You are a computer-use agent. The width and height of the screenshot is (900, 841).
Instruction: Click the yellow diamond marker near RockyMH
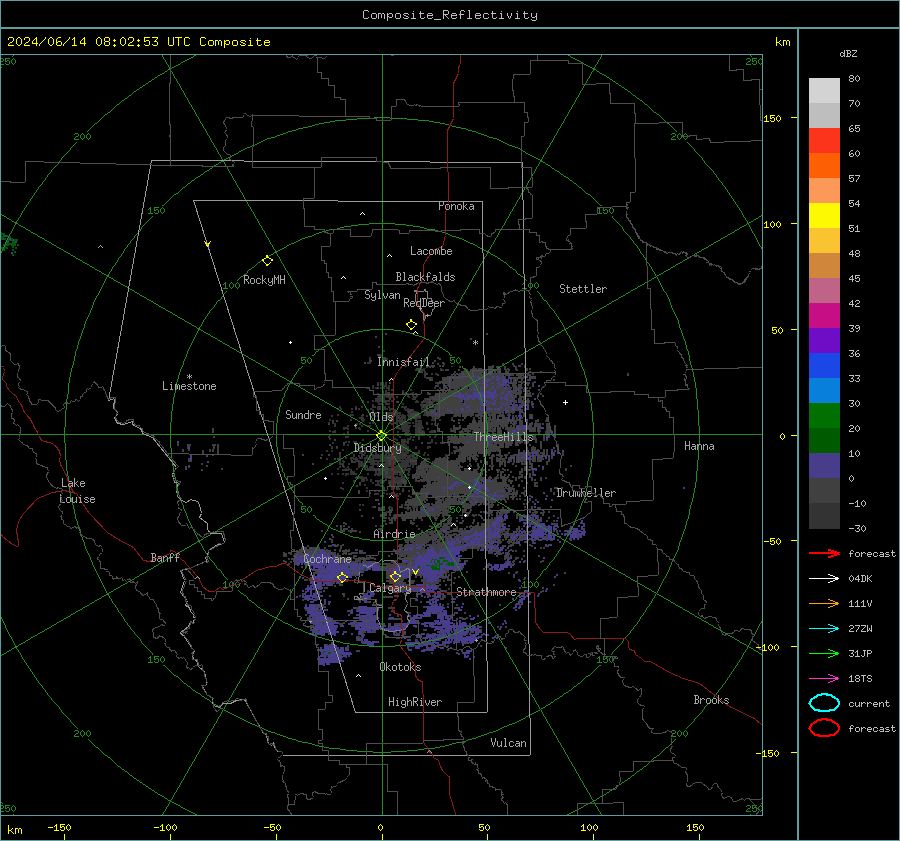[x=267, y=261]
